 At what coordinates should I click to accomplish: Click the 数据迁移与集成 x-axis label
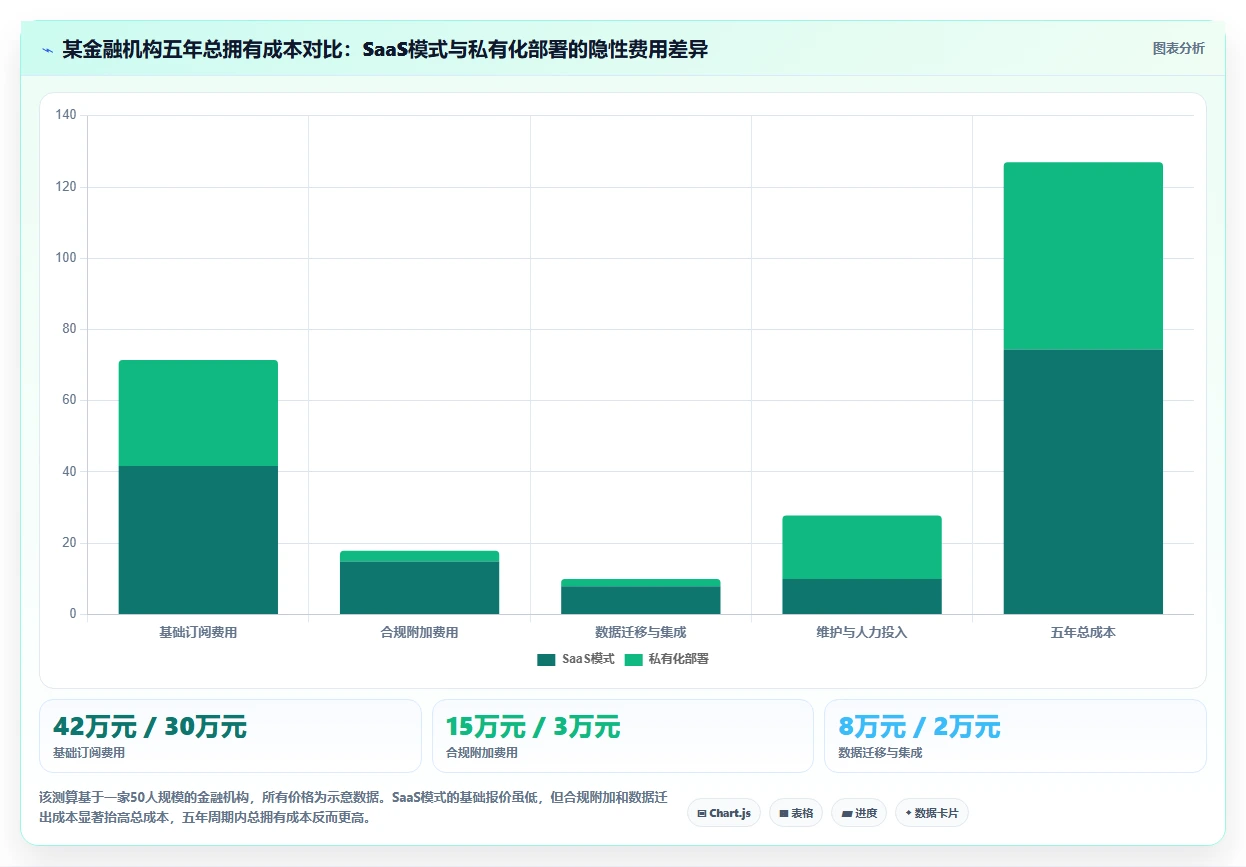click(x=641, y=633)
